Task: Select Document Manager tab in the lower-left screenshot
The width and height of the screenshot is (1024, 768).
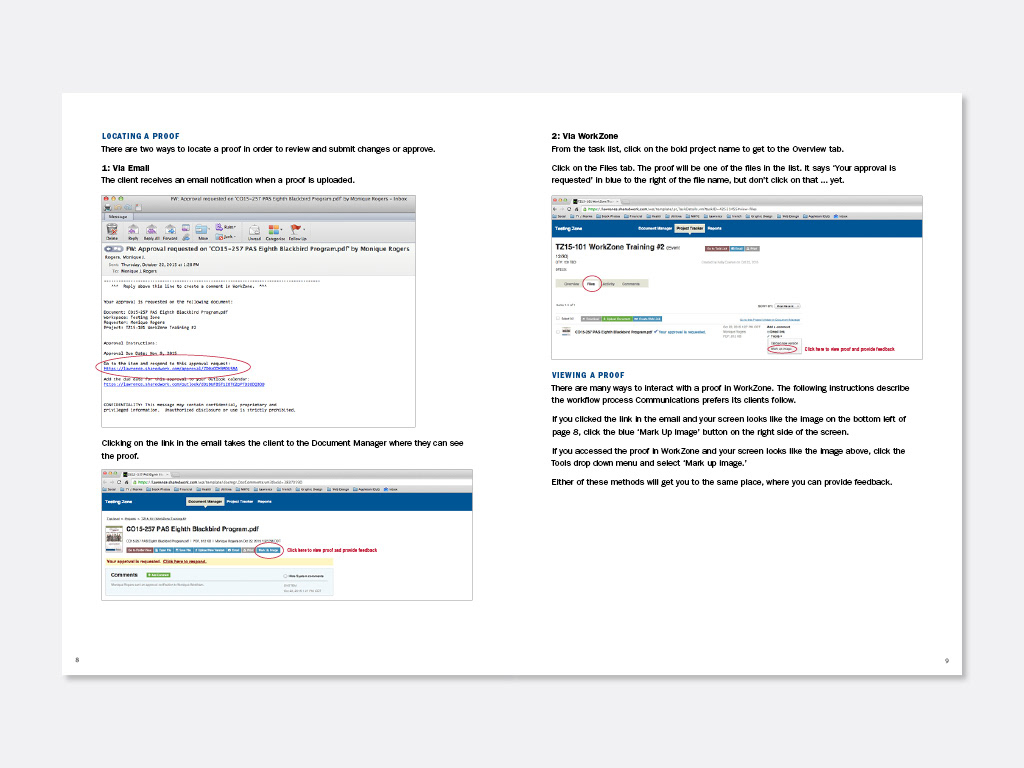Action: click(x=205, y=502)
